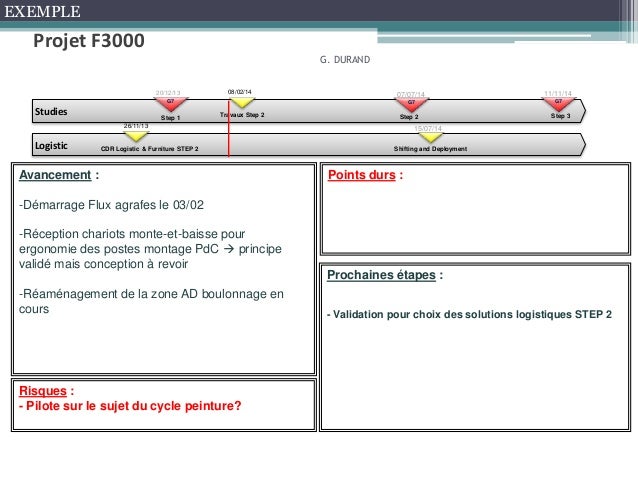The image size is (638, 479).
Task: Select the Démarrage Flux agrafes line
Action: tap(111, 205)
